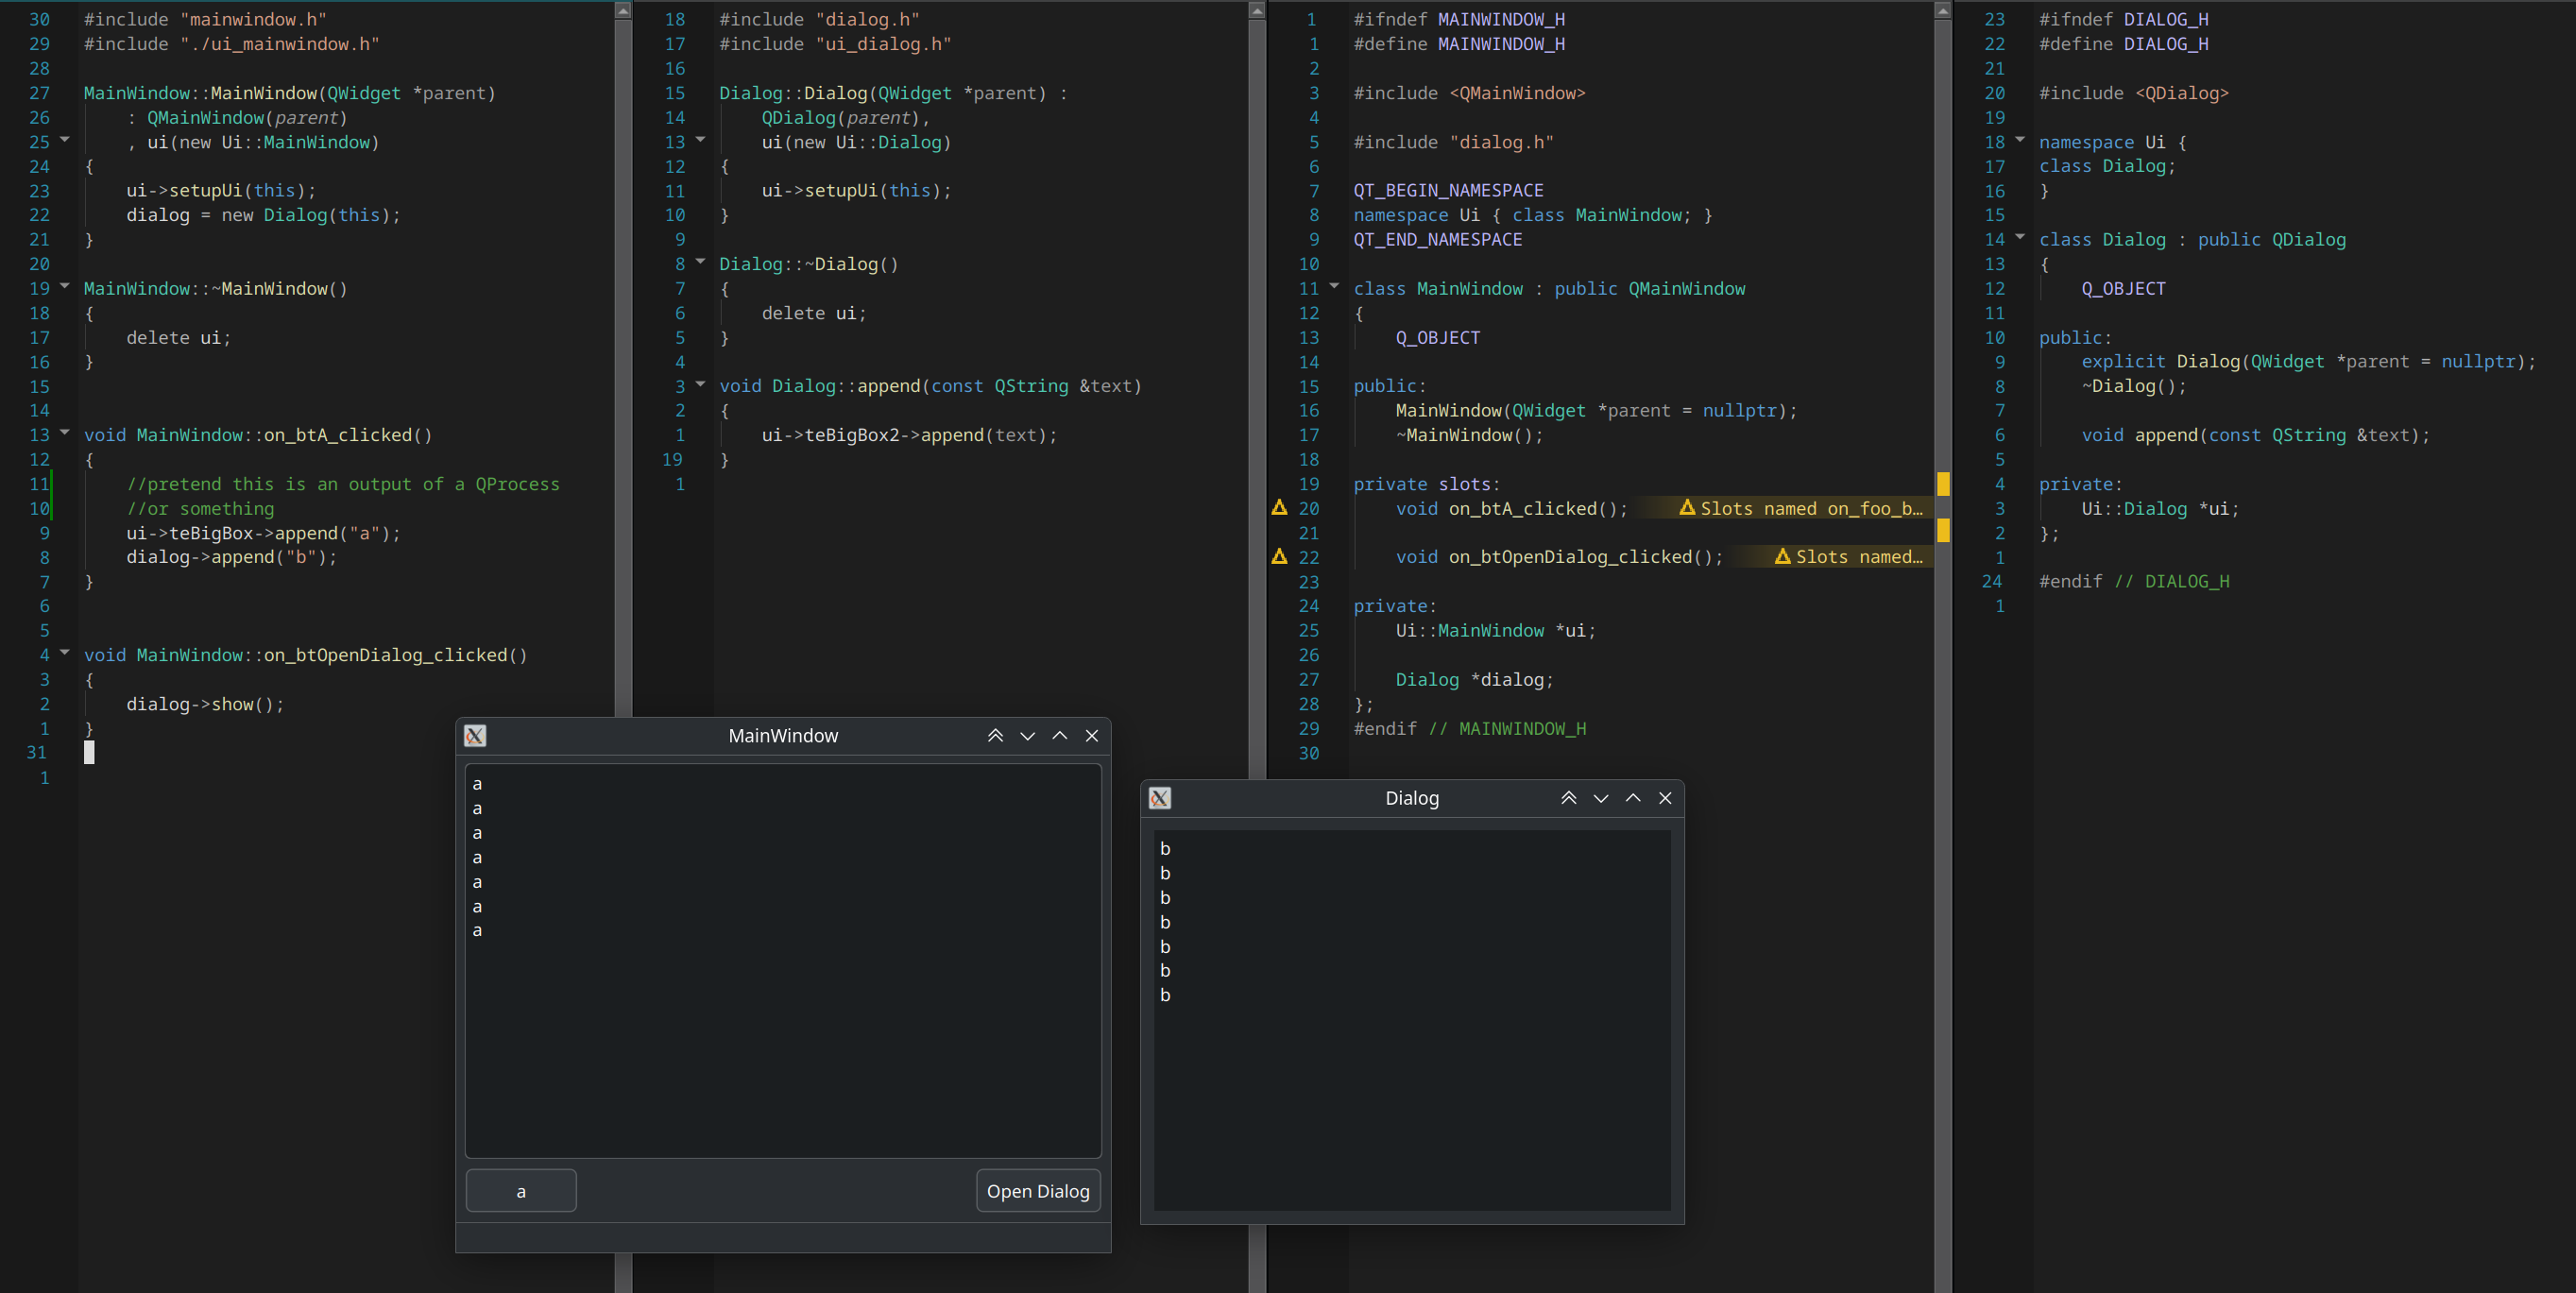This screenshot has width=2576, height=1293.
Task: Click the line 'dialog = new Dialog(this);'
Action: pos(263,215)
